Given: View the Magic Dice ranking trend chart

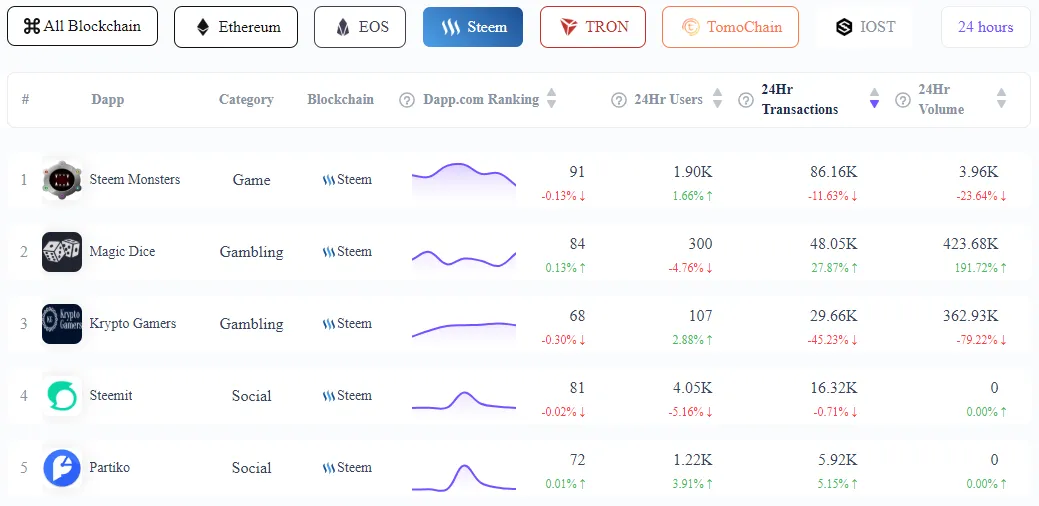Looking at the screenshot, I should click(x=464, y=258).
